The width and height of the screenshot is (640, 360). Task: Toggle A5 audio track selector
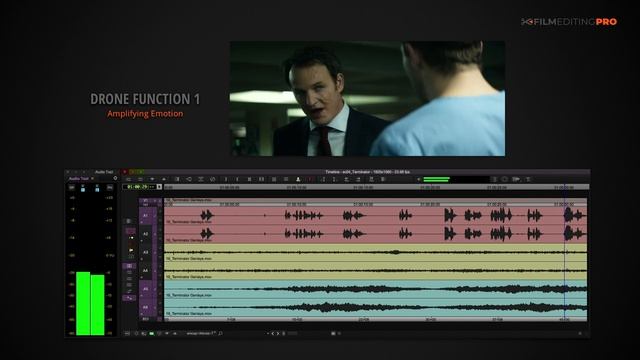pos(145,289)
